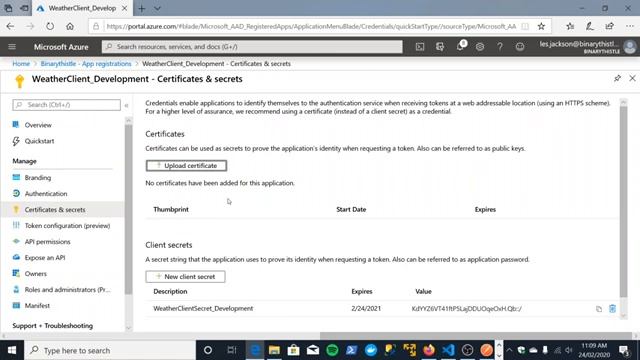
Task: Open a new browser tab
Action: [141, 8]
